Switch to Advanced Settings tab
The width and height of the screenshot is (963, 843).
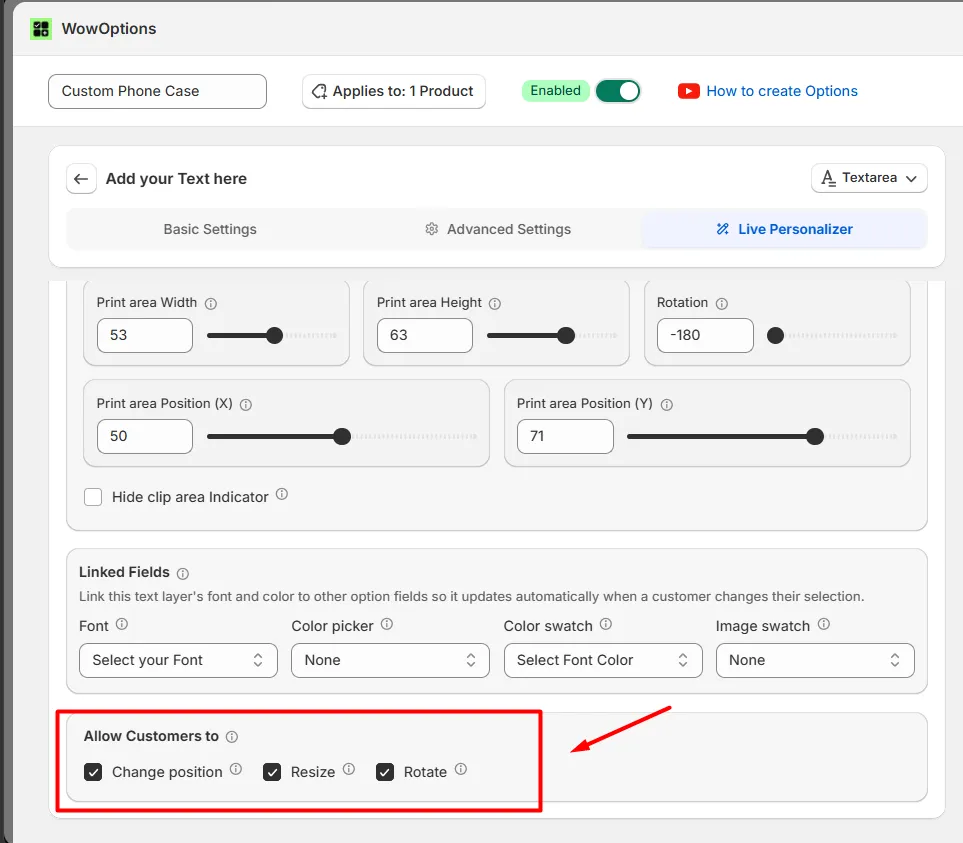tap(497, 229)
